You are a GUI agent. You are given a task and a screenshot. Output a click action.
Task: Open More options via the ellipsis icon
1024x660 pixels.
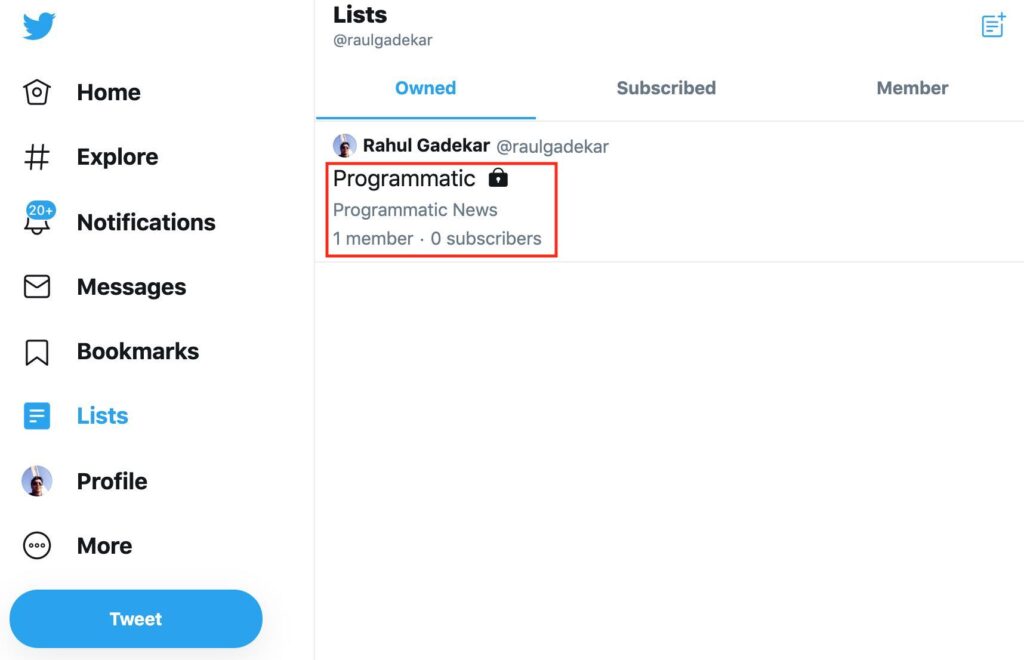click(x=36, y=545)
